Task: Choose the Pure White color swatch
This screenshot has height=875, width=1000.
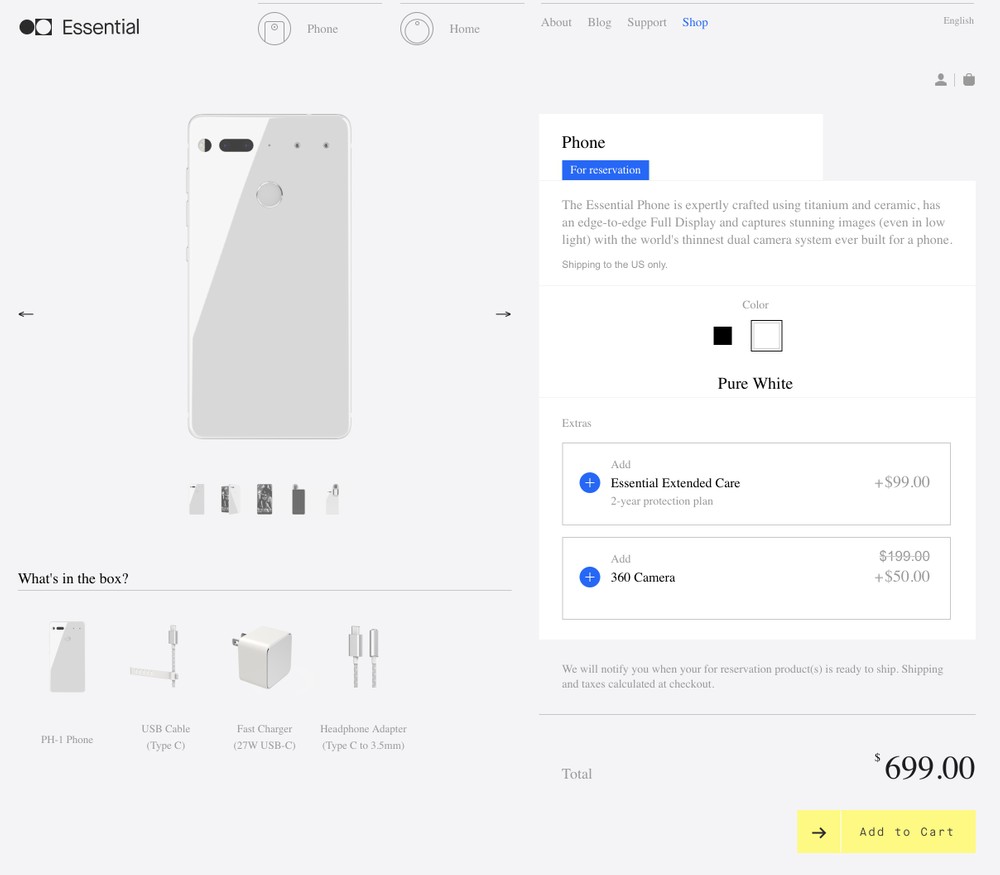Action: pos(766,335)
